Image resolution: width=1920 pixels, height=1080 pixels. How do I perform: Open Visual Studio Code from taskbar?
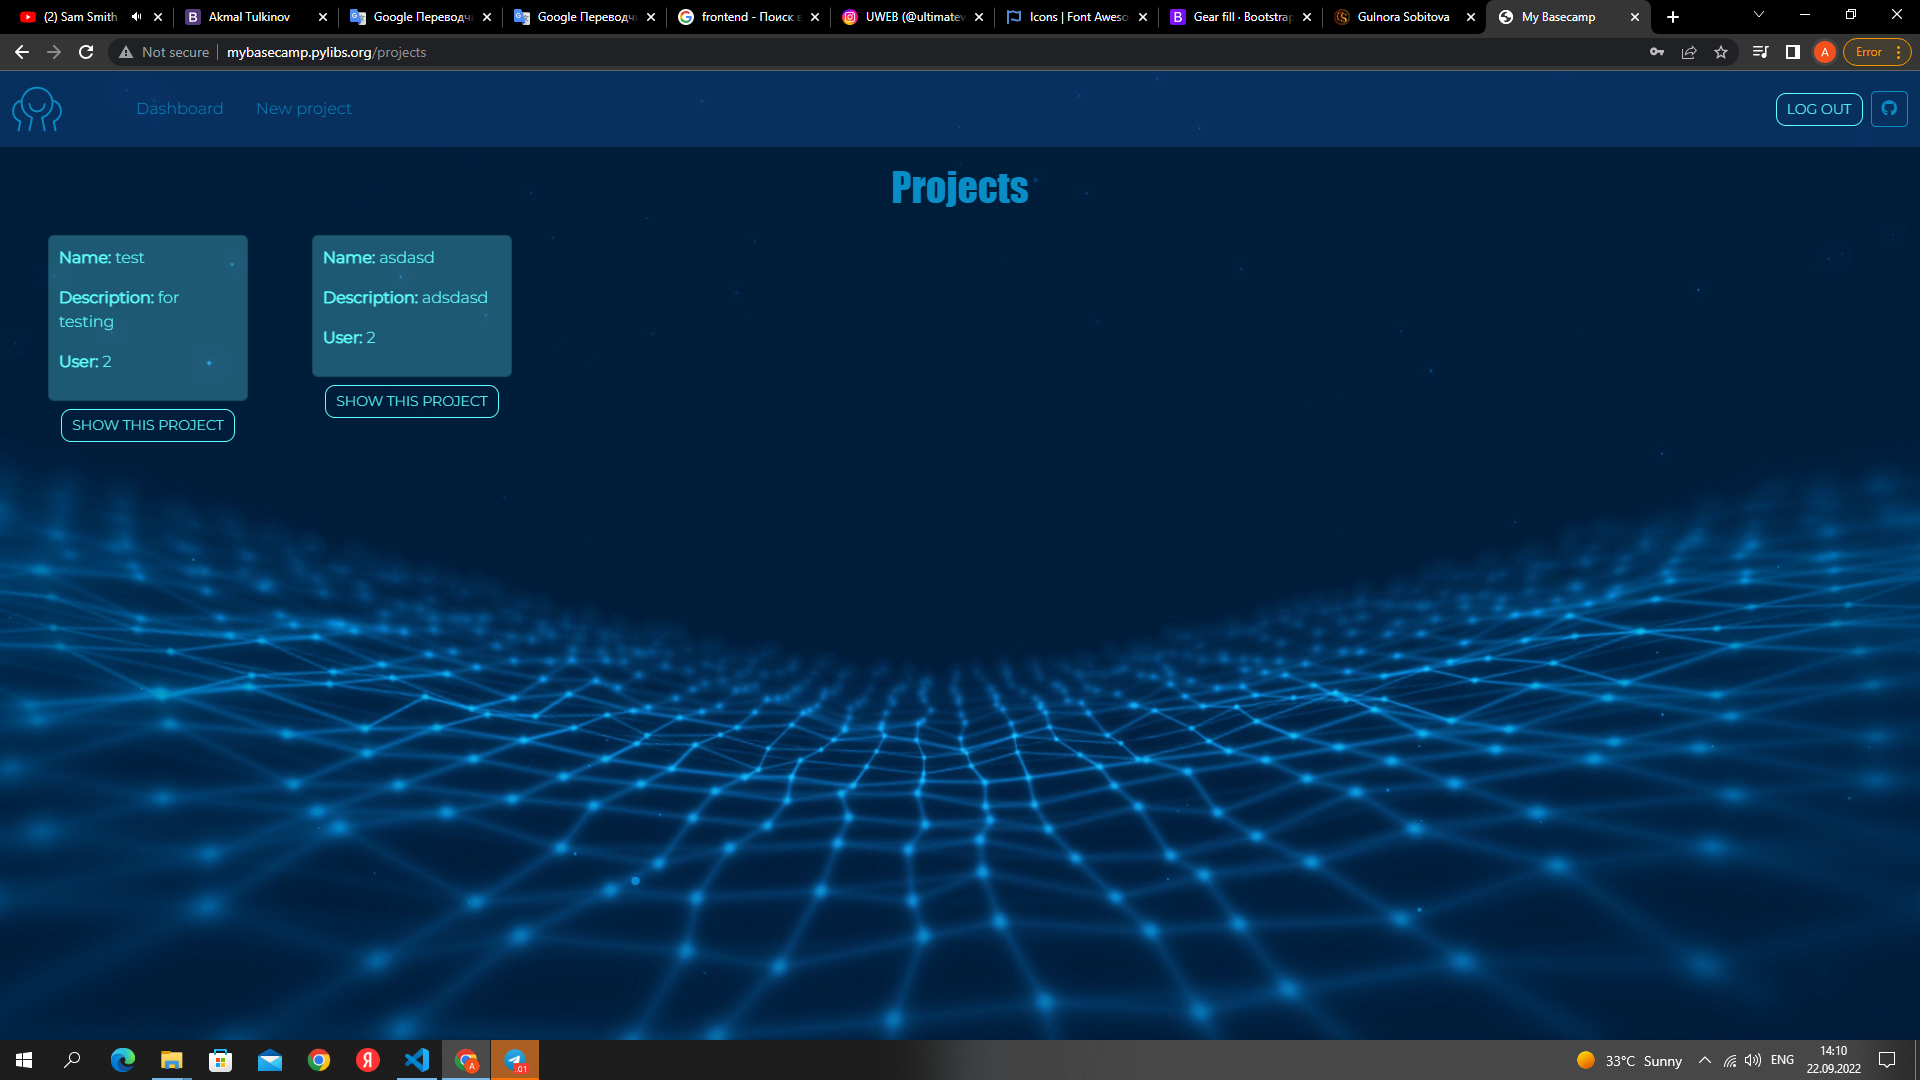point(416,1060)
